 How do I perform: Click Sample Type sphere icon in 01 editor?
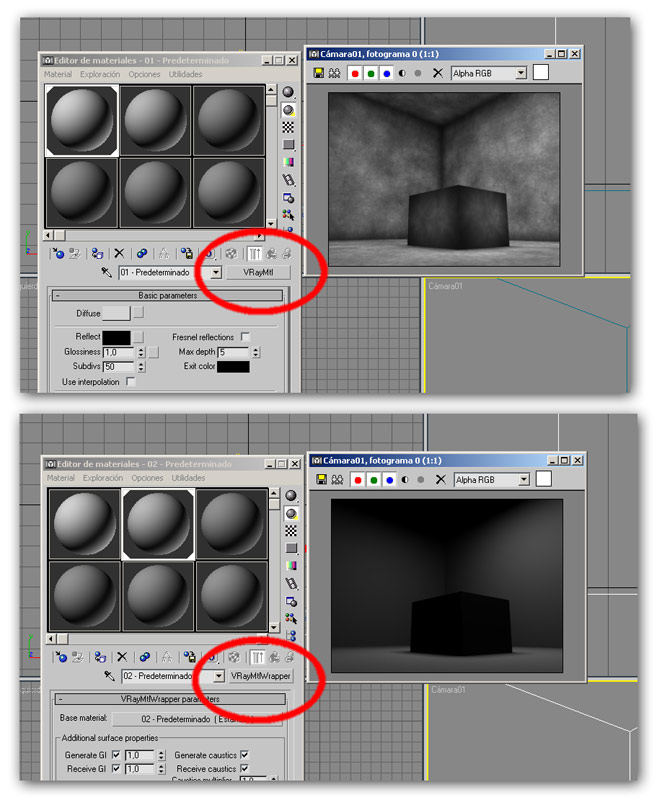288,92
